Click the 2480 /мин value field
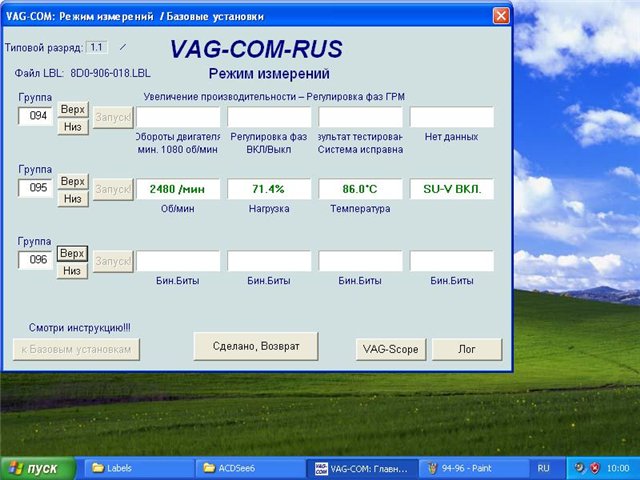This screenshot has width=640, height=480. pyautogui.click(x=178, y=189)
